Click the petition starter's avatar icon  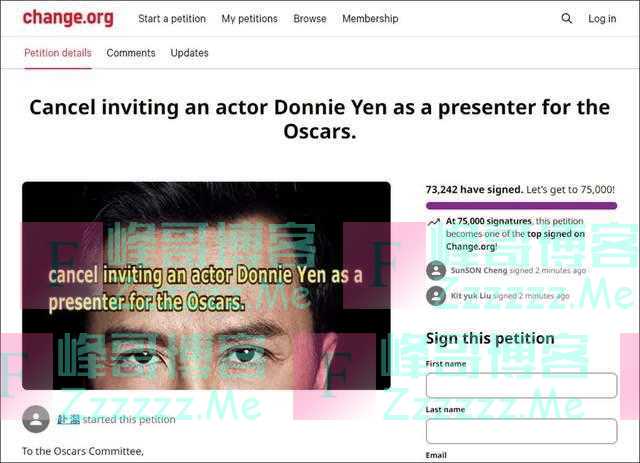pyautogui.click(x=36, y=419)
